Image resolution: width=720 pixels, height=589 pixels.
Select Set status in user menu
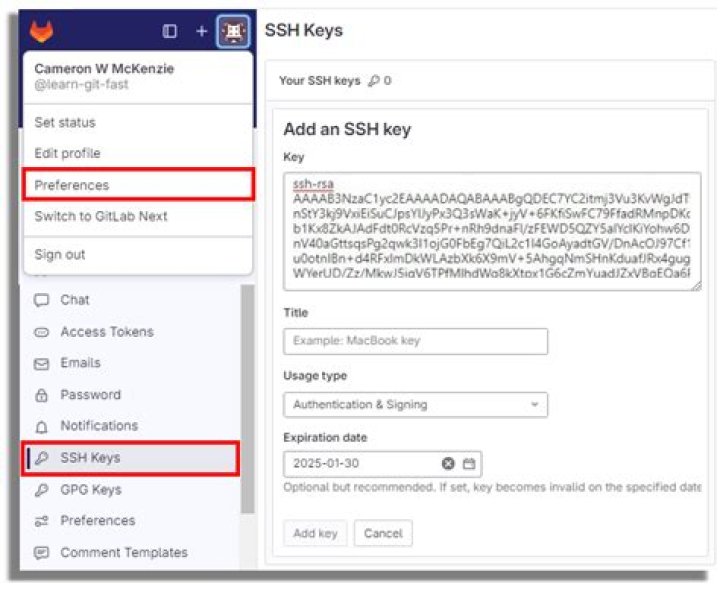(x=138, y=123)
